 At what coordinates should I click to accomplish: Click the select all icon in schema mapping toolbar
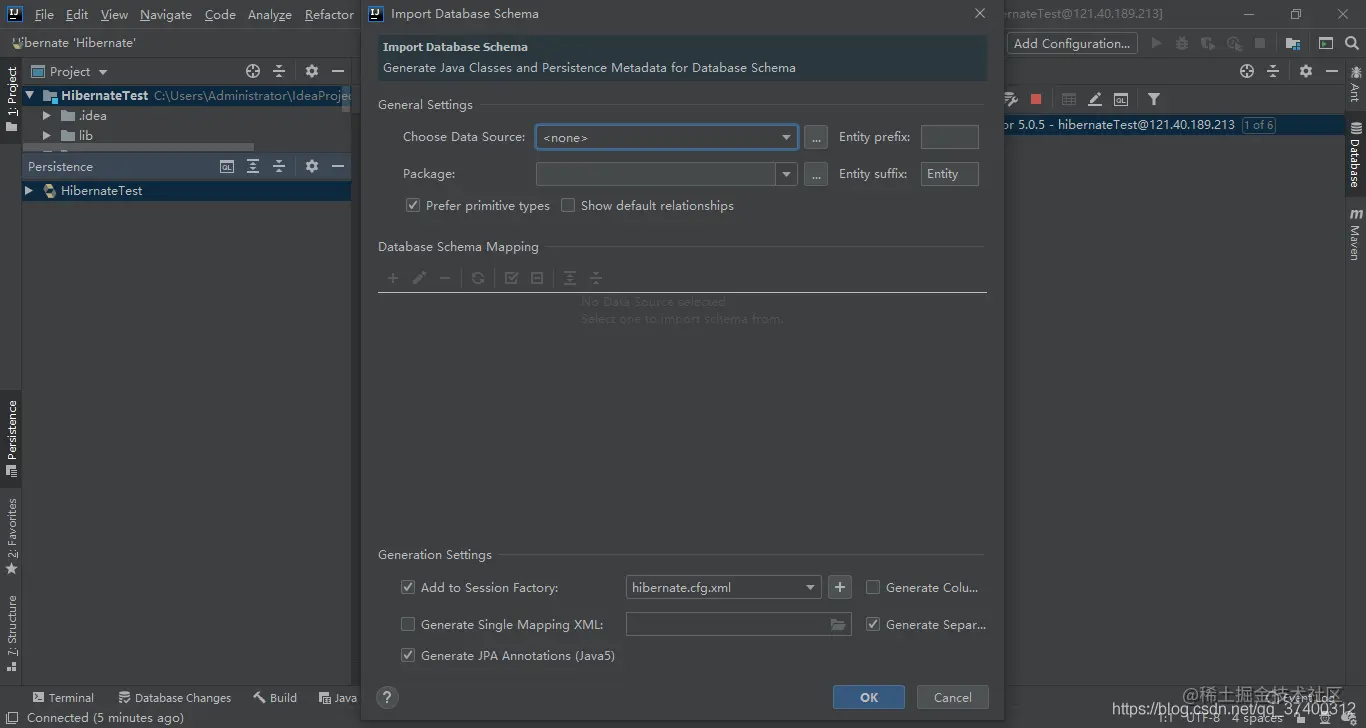pyautogui.click(x=511, y=278)
